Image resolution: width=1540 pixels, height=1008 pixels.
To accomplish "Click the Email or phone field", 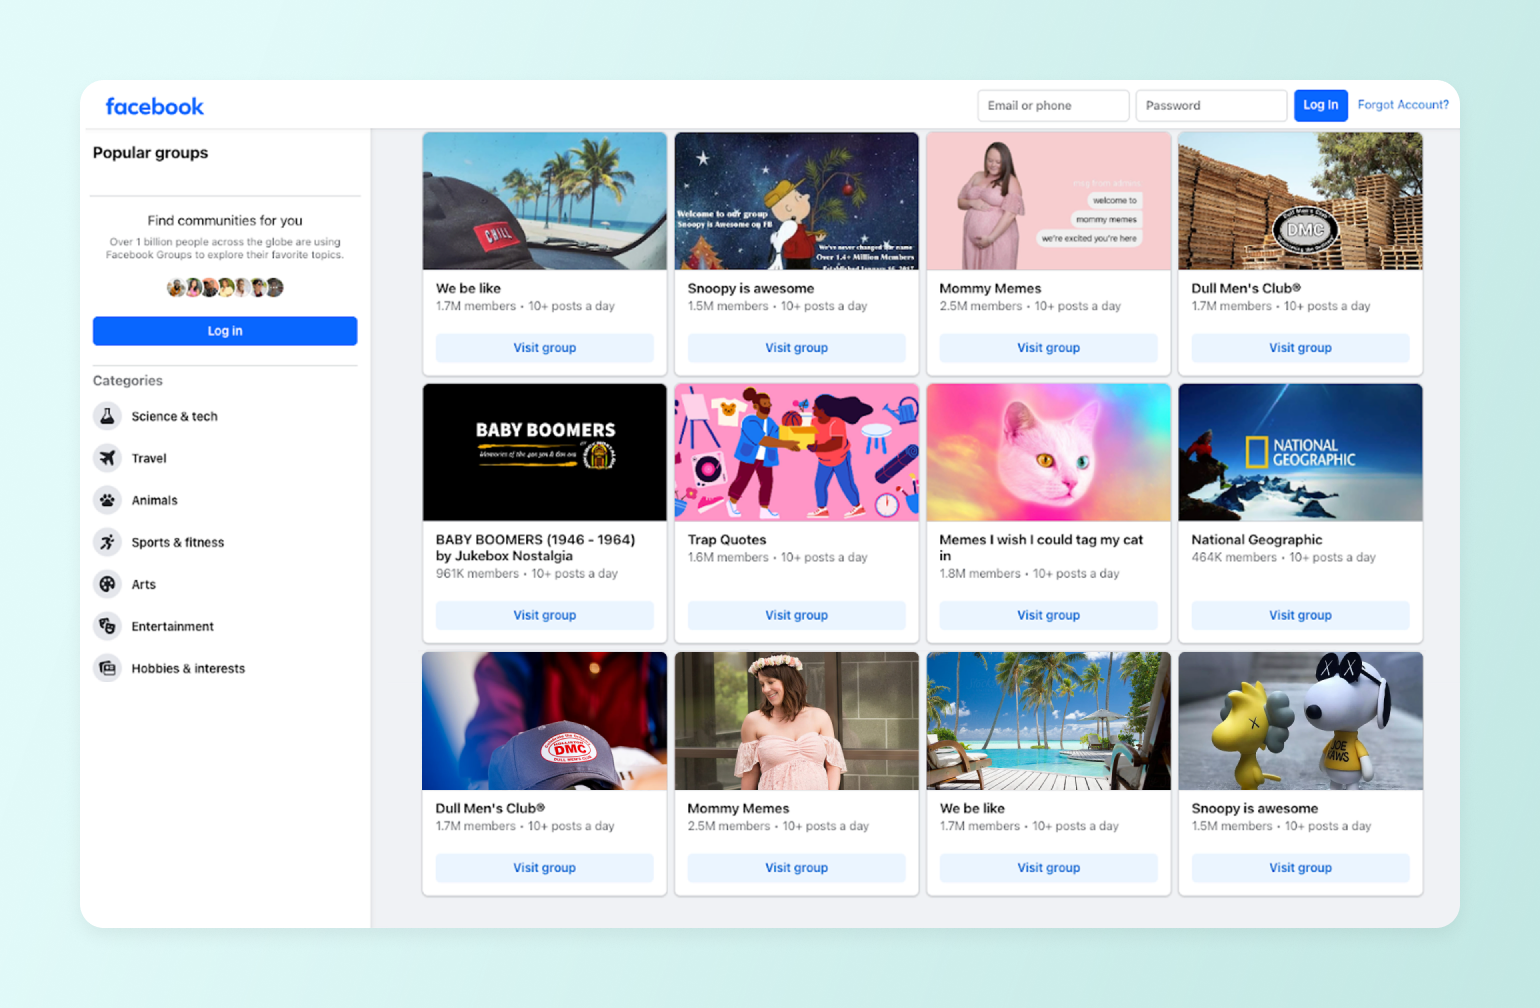I will [1053, 106].
